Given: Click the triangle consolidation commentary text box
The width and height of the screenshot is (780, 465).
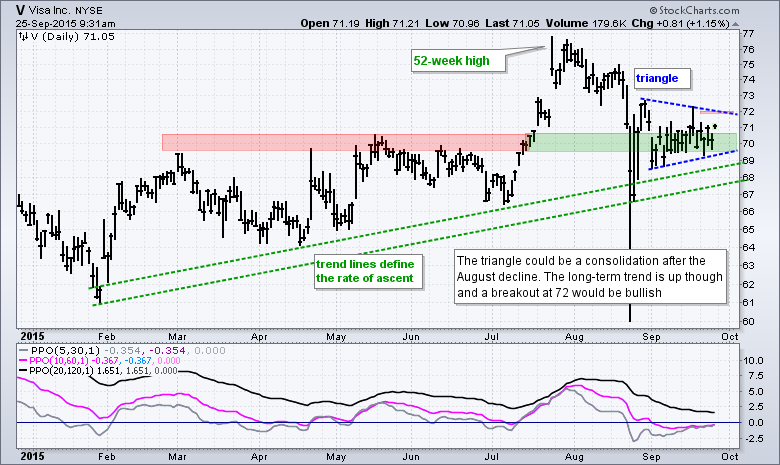Looking at the screenshot, I should 589,277.
